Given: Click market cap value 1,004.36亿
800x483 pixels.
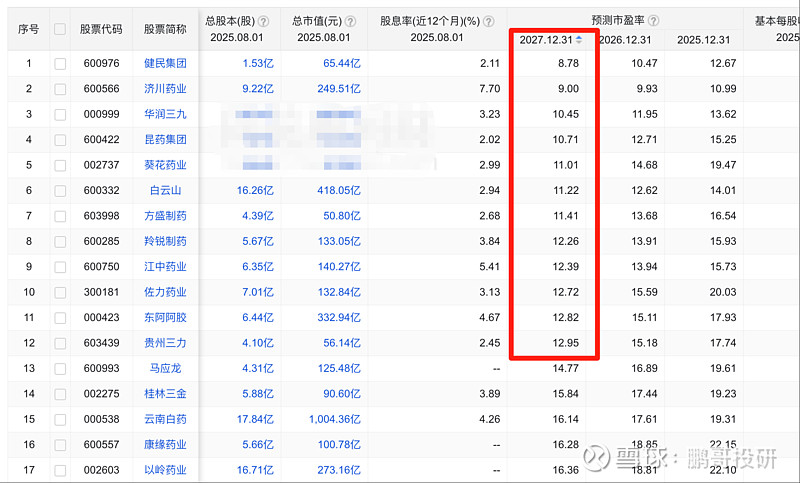Looking at the screenshot, I should point(335,419).
